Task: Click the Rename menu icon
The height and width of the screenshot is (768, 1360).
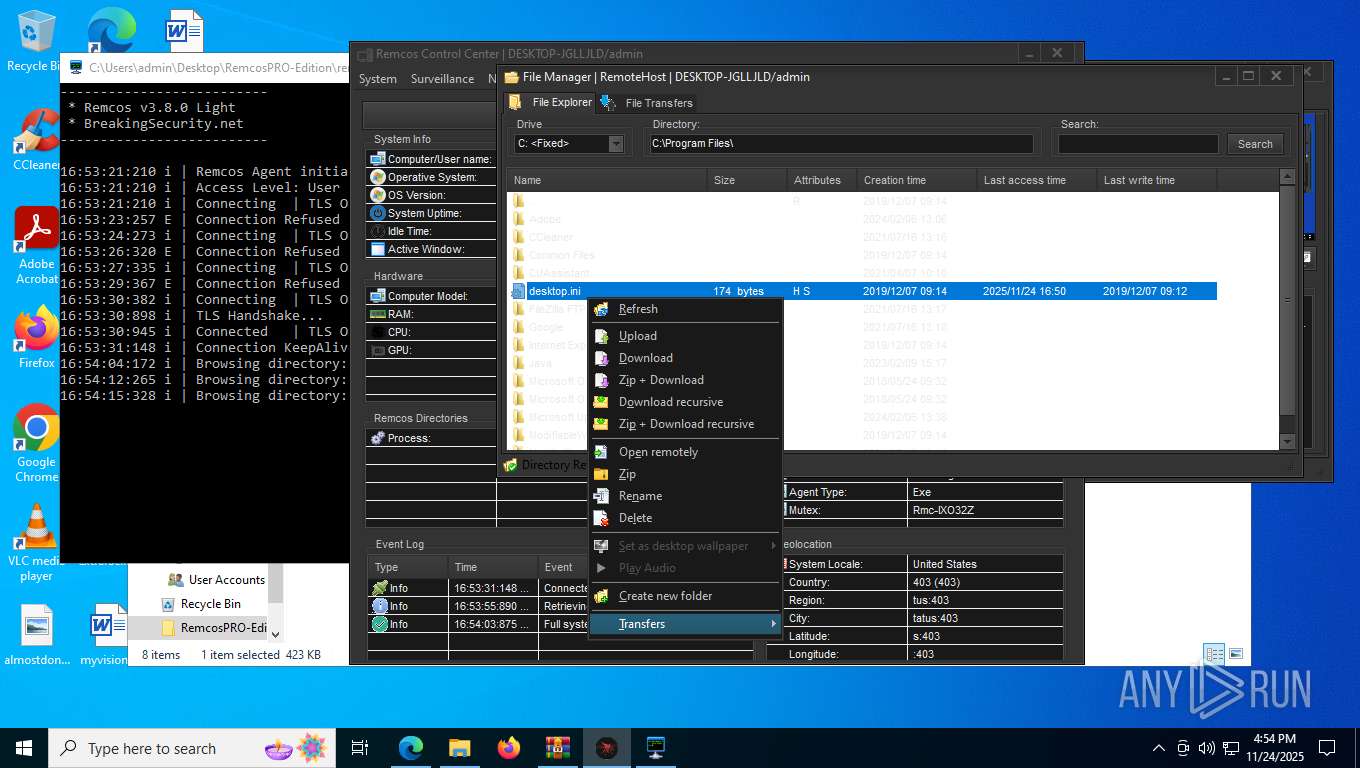Action: [601, 496]
